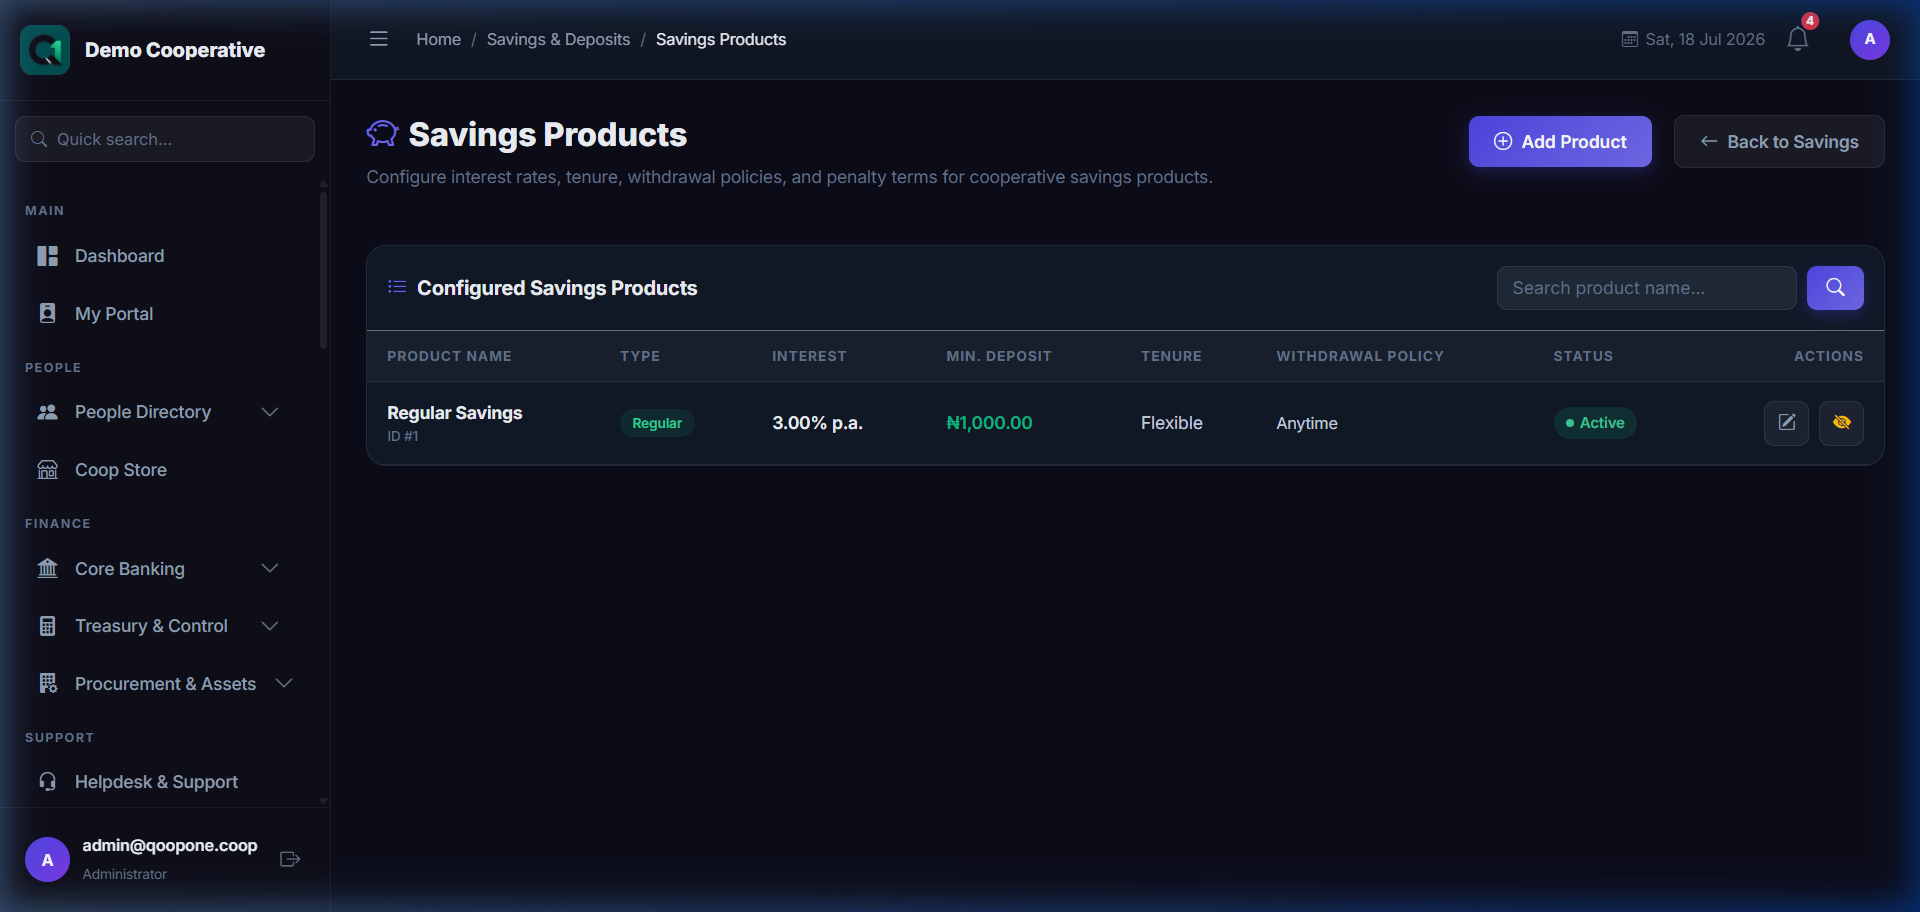This screenshot has height=912, width=1920.
Task: Open the user avatar menu in the top bar
Action: 1869,40
